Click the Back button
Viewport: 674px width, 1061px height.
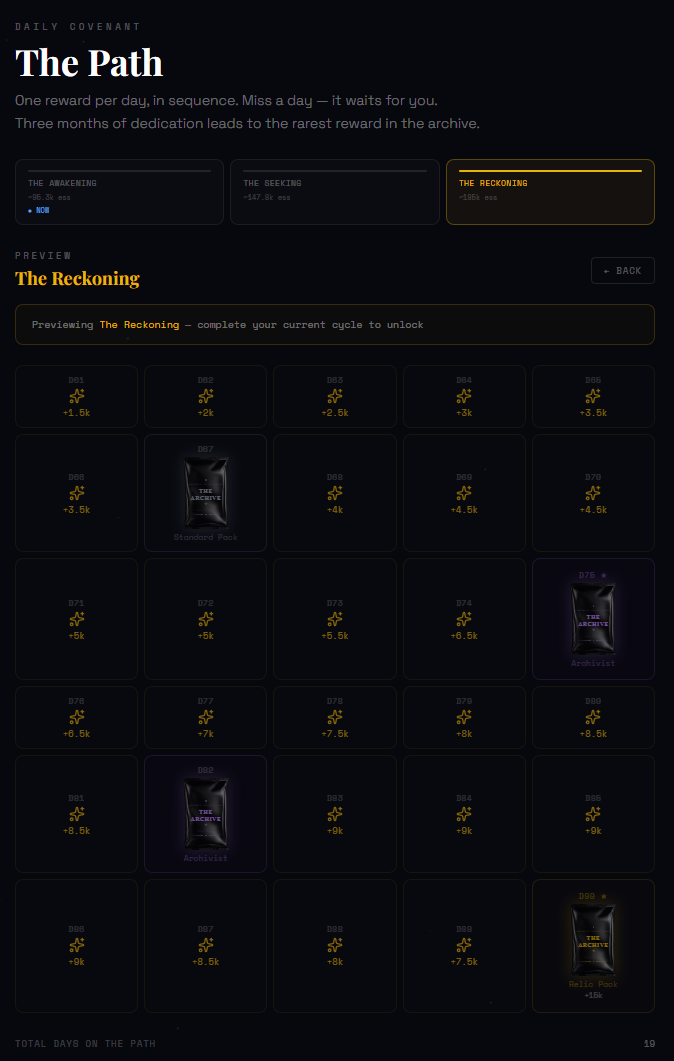pyautogui.click(x=623, y=271)
